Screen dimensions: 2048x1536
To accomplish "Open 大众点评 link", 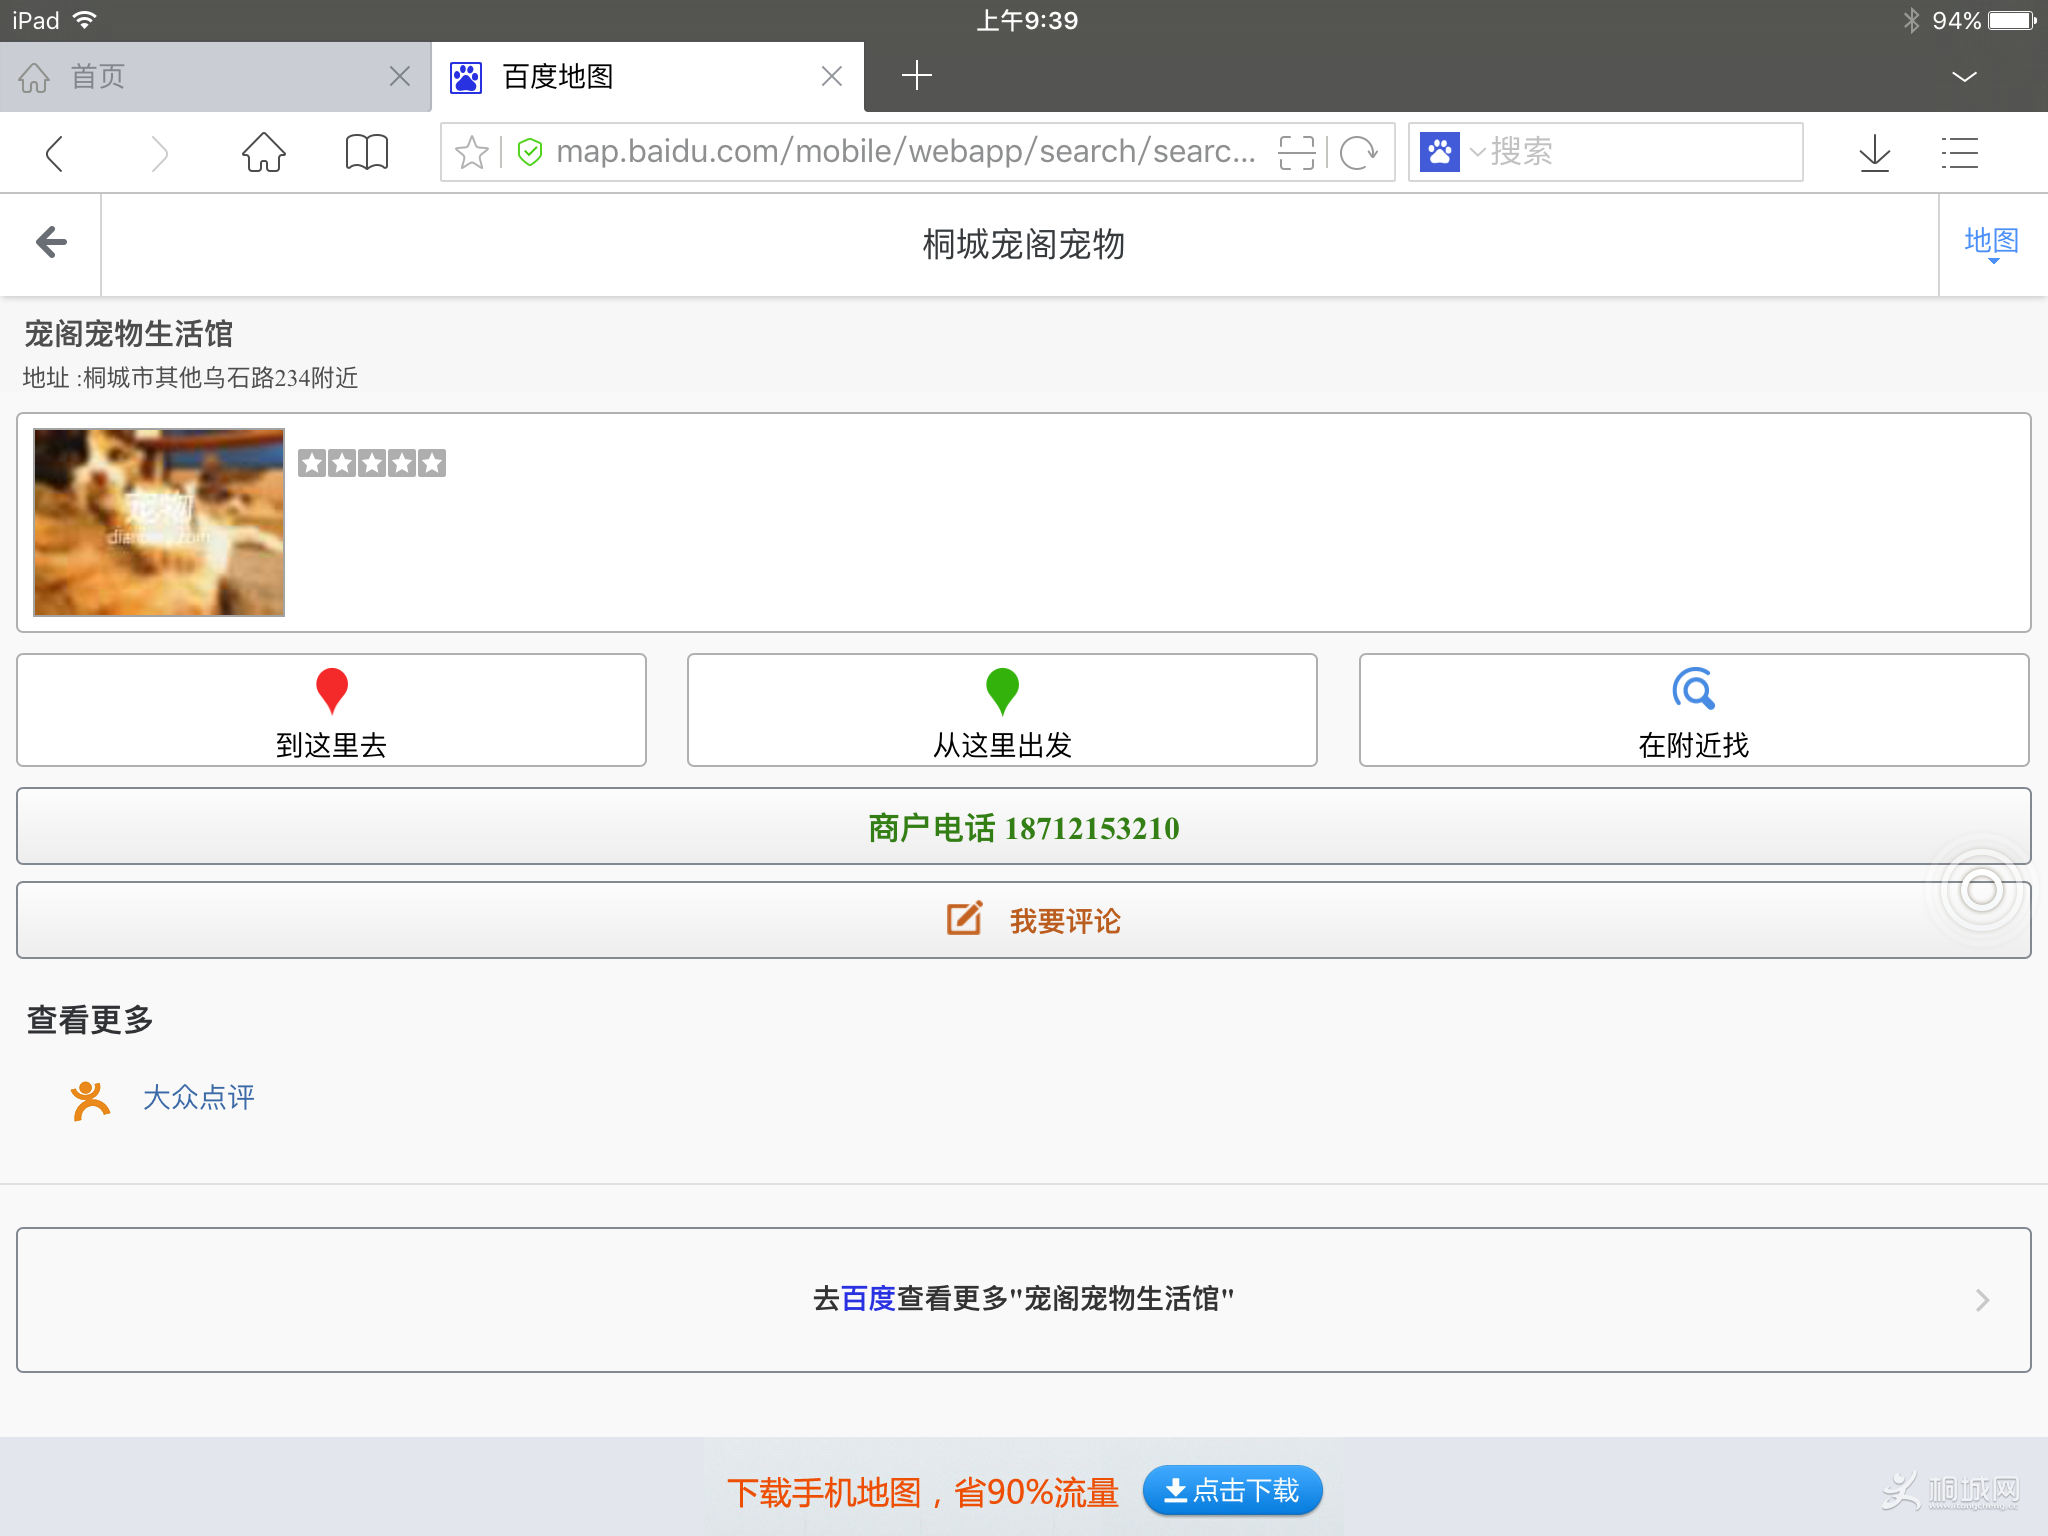I will pyautogui.click(x=199, y=1098).
